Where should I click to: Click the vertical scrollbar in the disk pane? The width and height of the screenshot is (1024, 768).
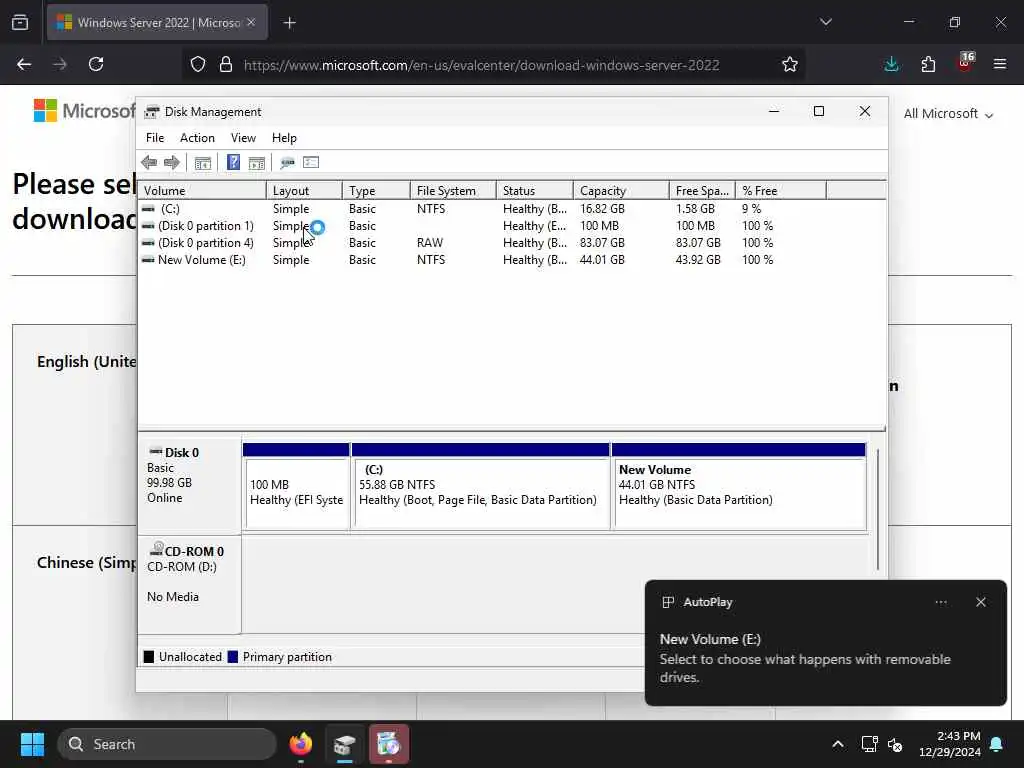click(878, 509)
